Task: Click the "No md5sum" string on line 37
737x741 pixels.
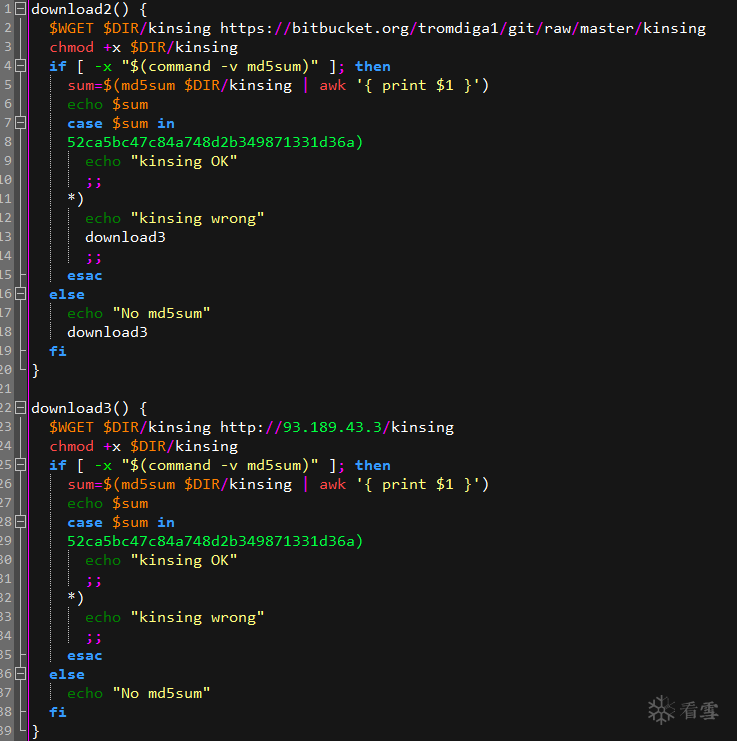Action: pos(161,693)
